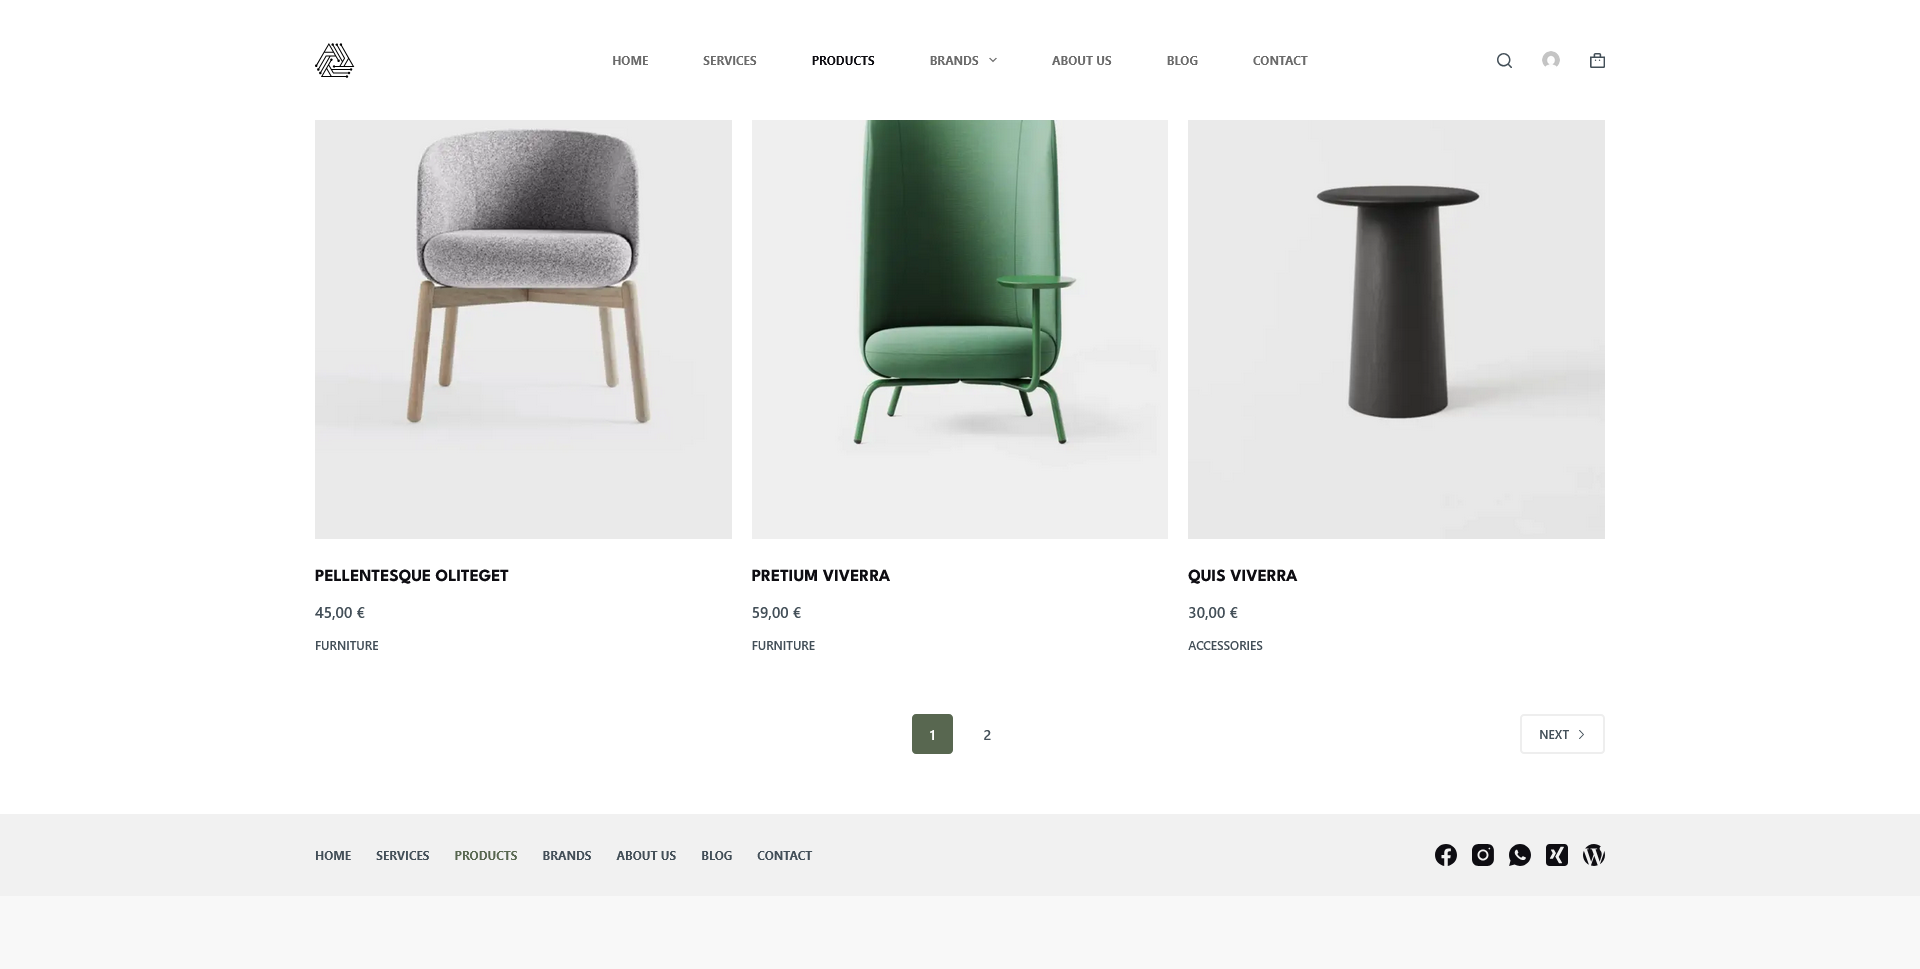The image size is (1920, 969).
Task: Open Contact link in the footer
Action: (x=784, y=856)
